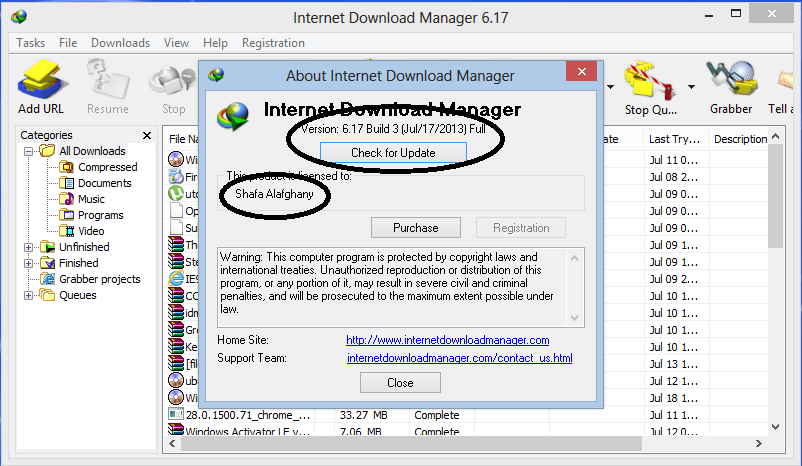Open the Downloads menu
This screenshot has height=466, width=802.
point(121,43)
